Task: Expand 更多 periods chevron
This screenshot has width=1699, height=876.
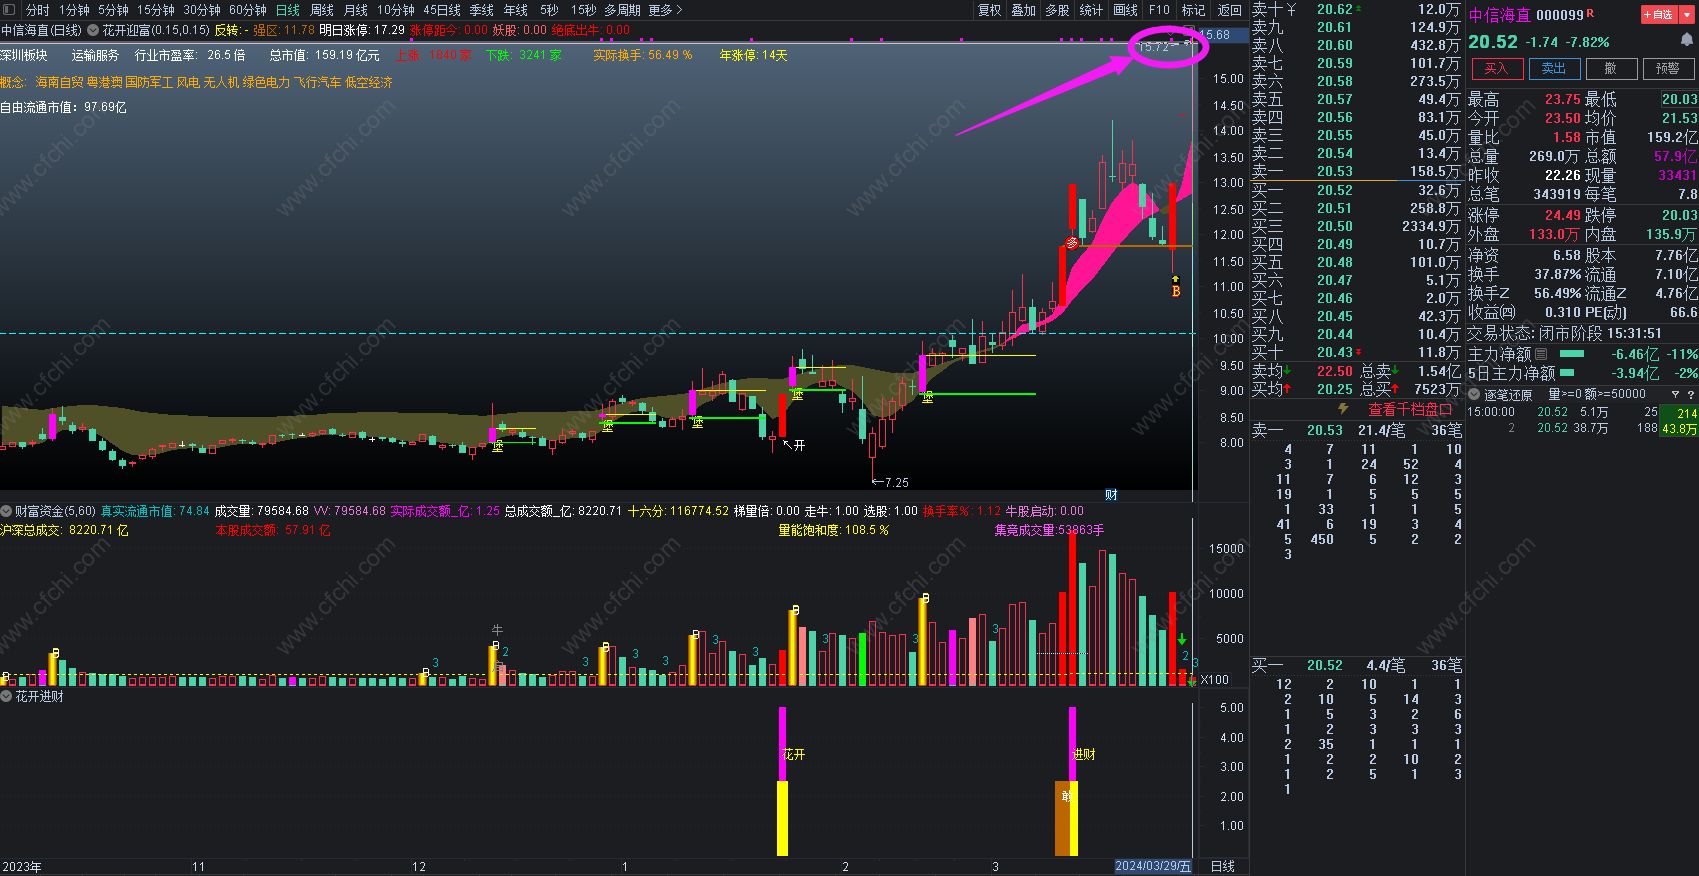Action: click(x=679, y=10)
